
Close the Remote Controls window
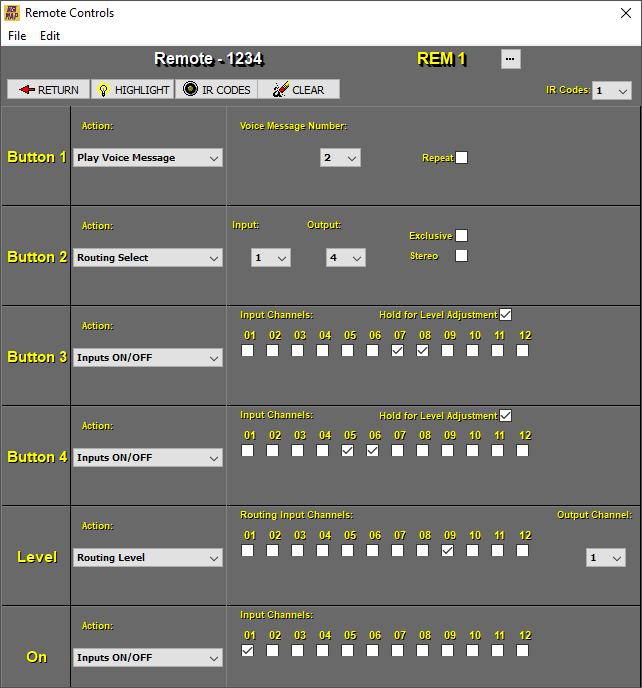coord(626,13)
